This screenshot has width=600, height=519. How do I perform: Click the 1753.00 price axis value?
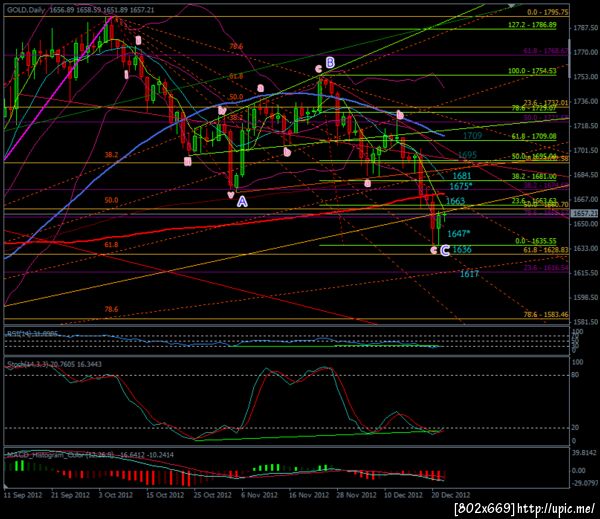(585, 77)
